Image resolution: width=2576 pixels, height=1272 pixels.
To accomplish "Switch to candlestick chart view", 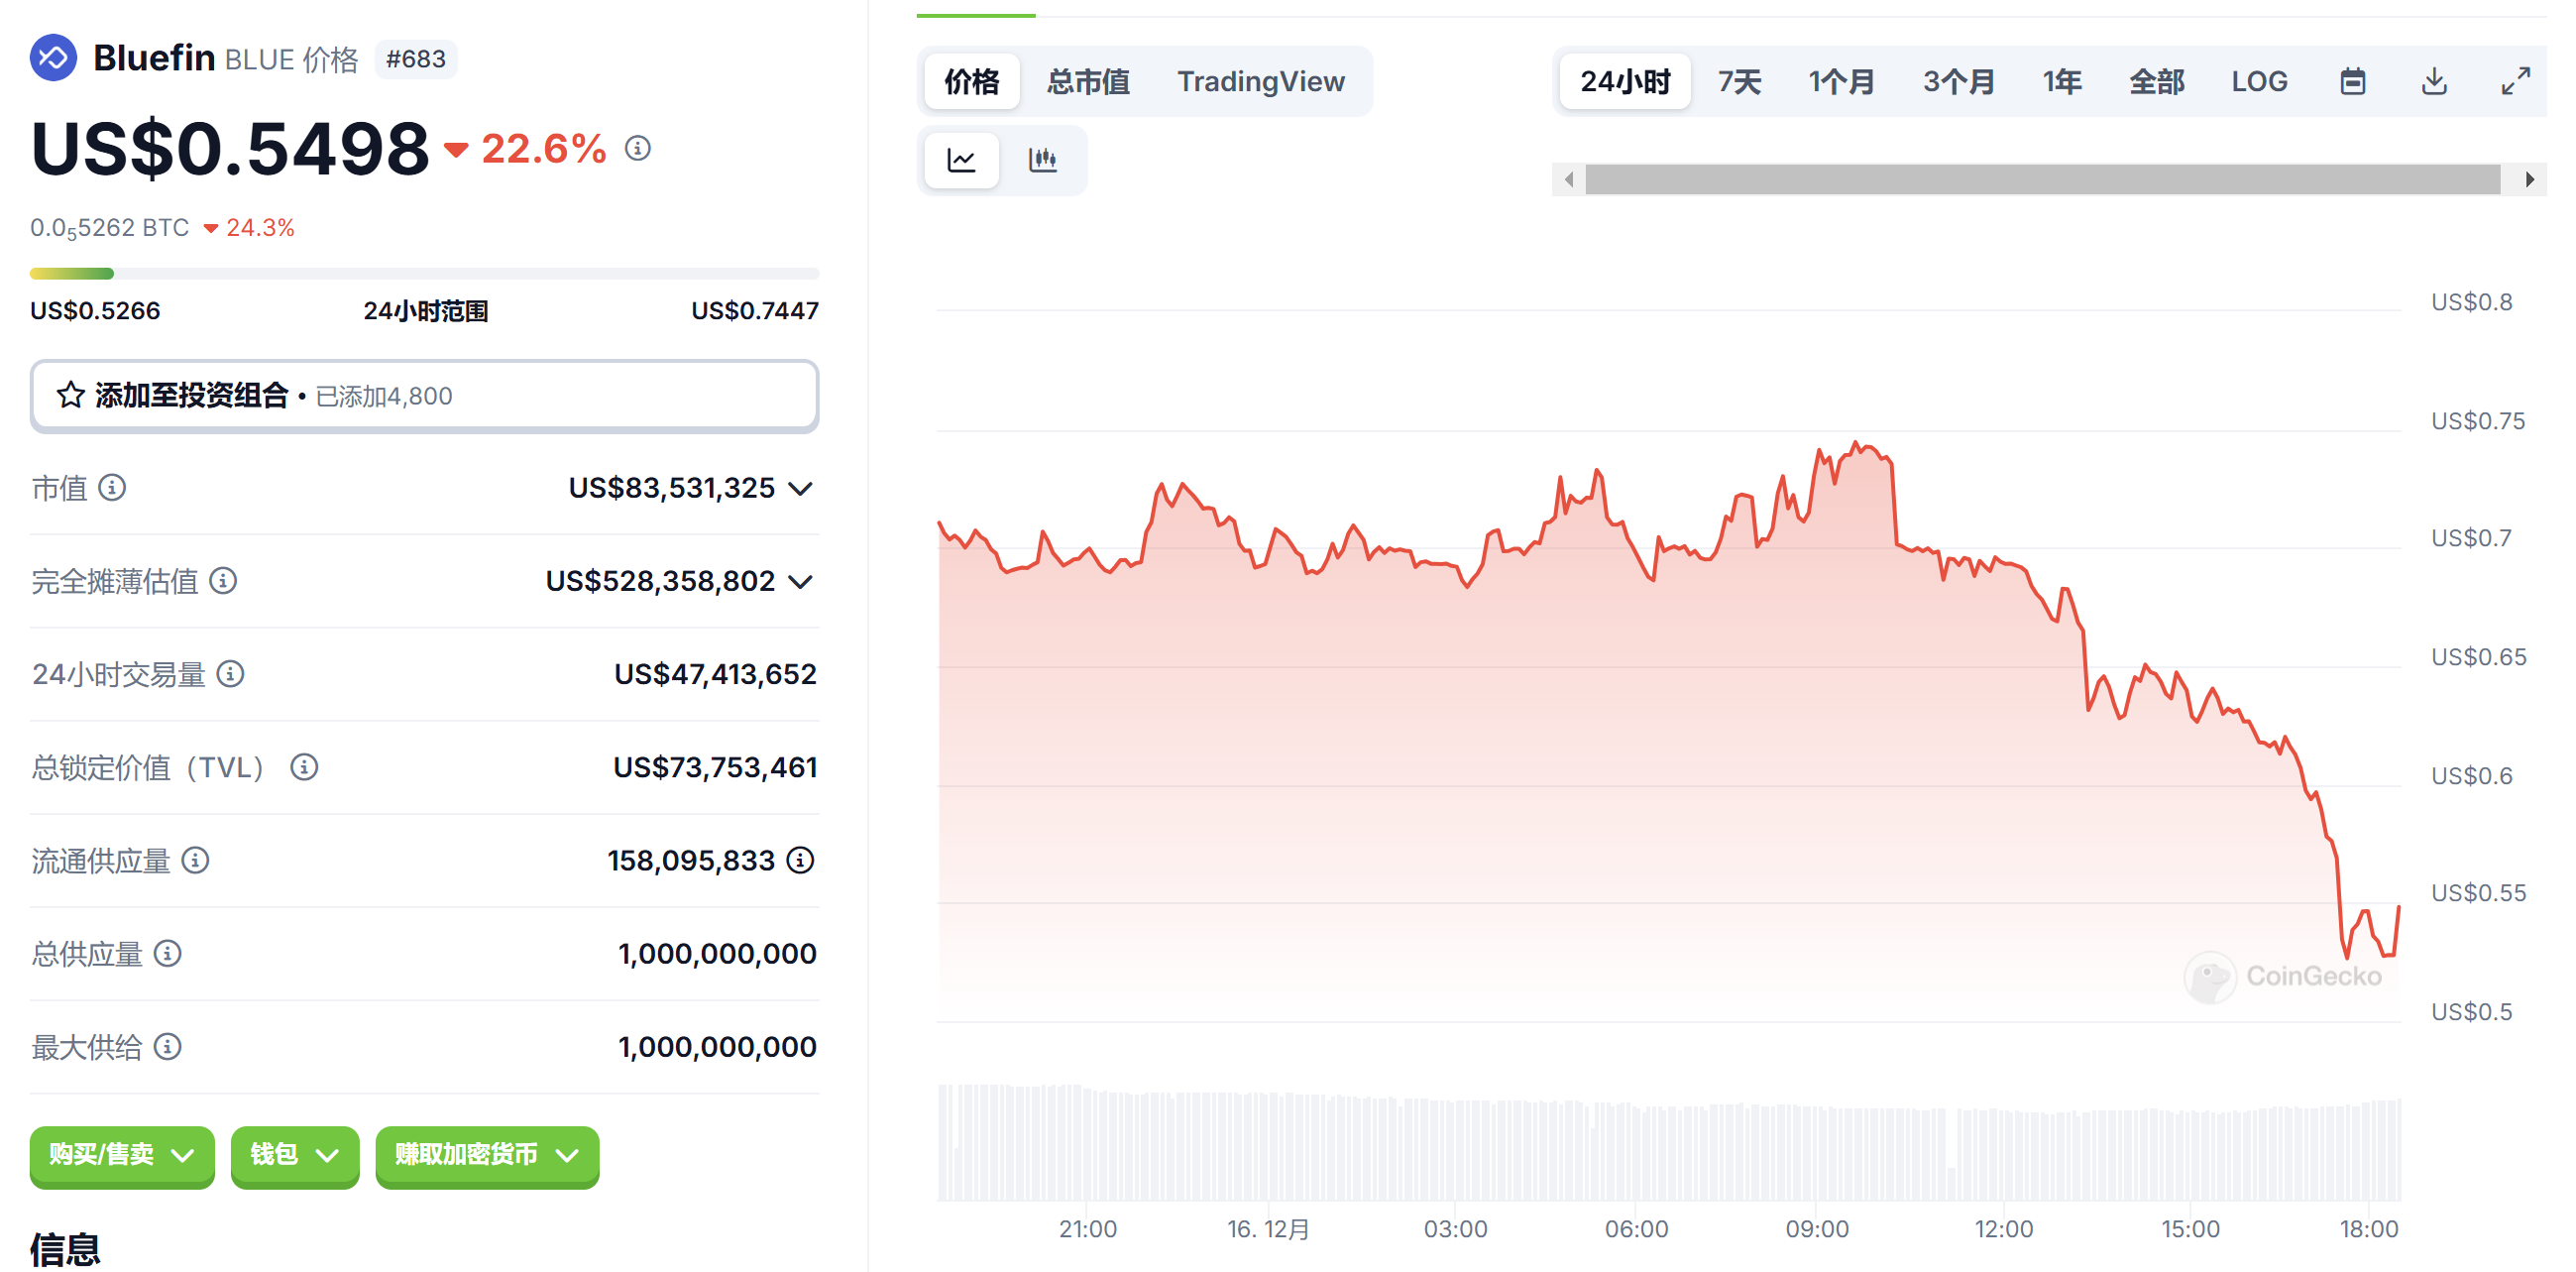I will point(1042,160).
